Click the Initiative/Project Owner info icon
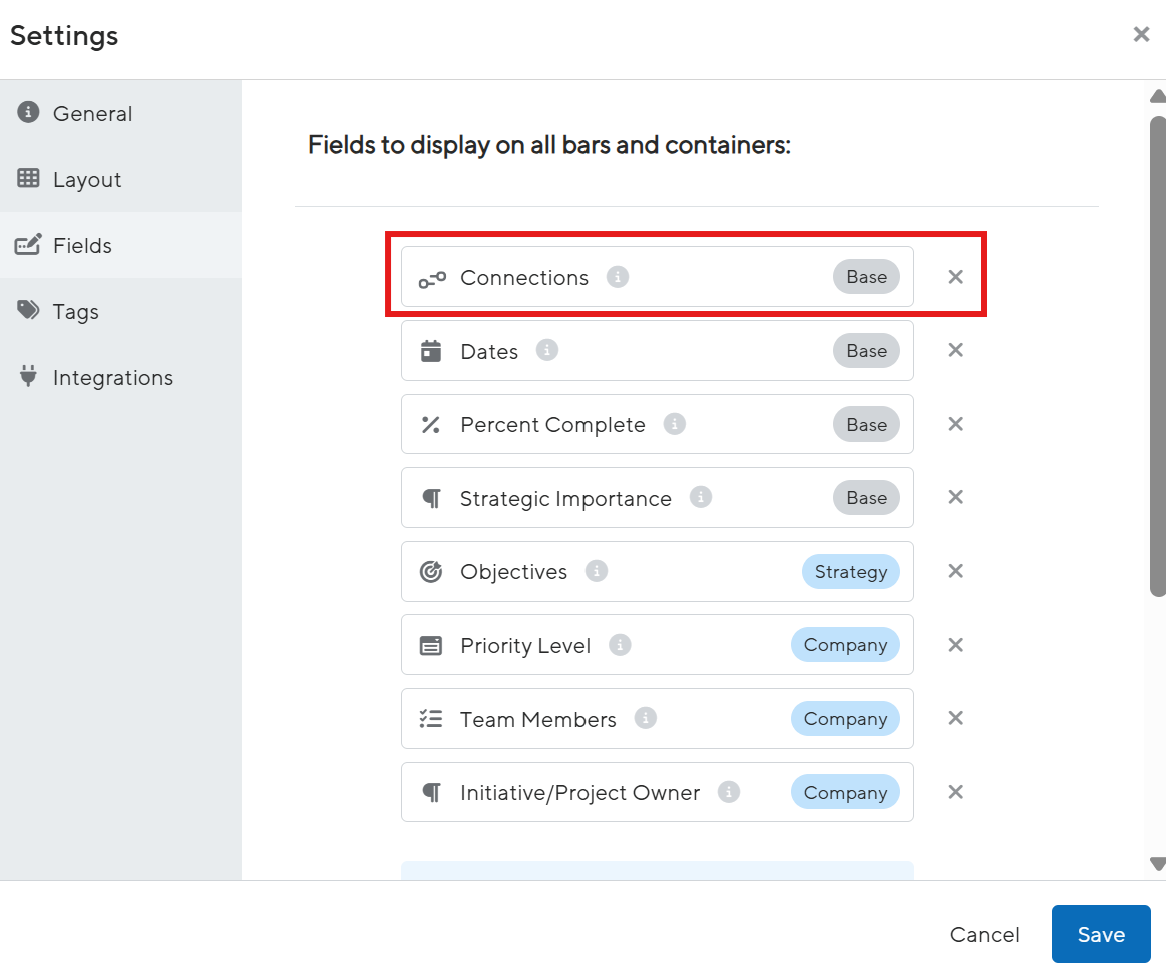 [730, 792]
